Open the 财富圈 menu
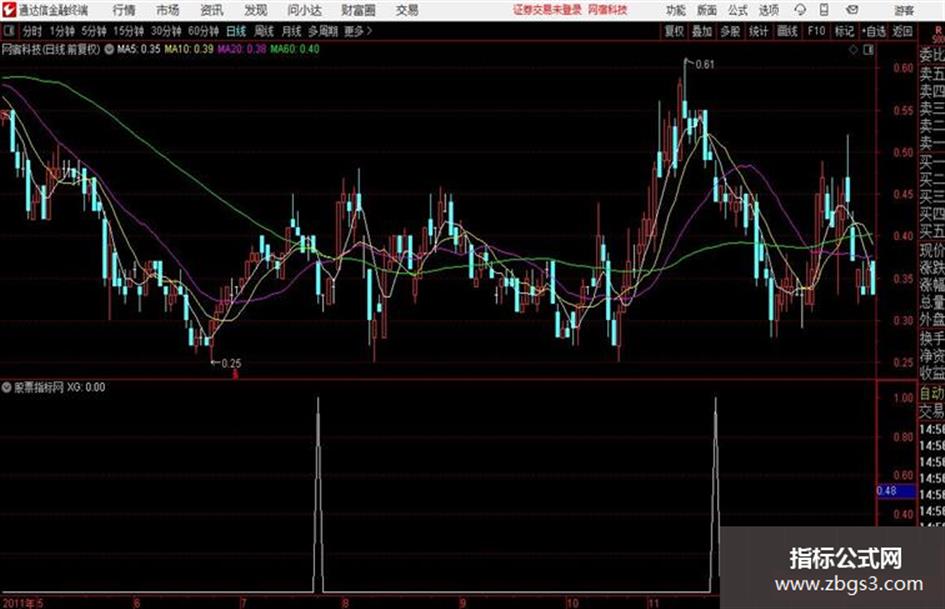The height and width of the screenshot is (609, 945). [358, 10]
